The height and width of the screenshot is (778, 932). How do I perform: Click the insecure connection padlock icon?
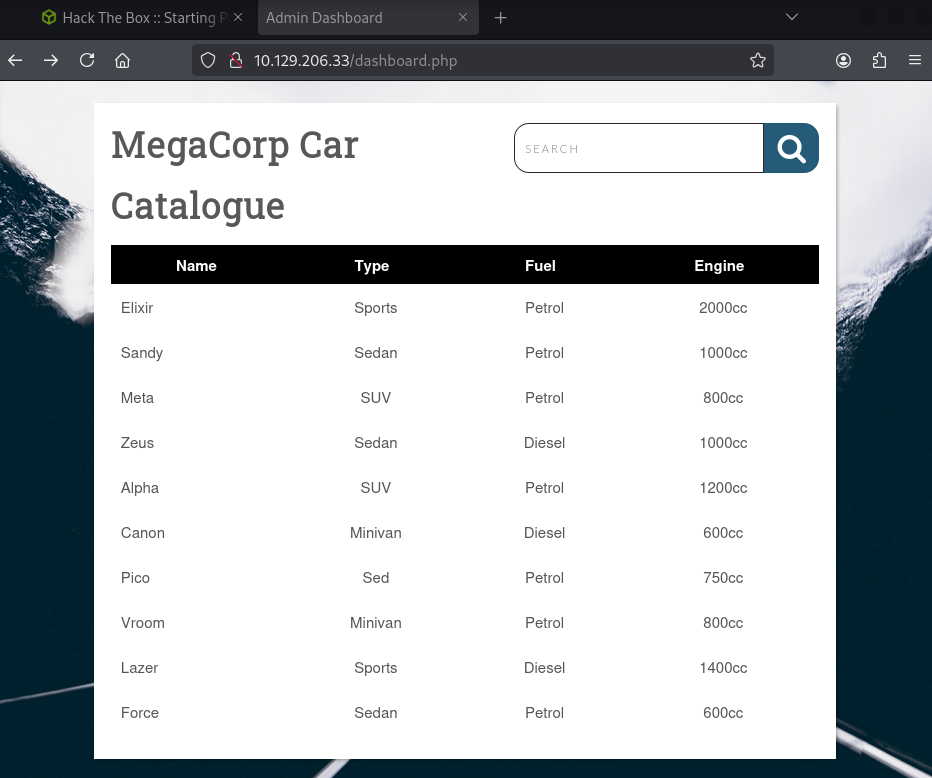tap(236, 60)
